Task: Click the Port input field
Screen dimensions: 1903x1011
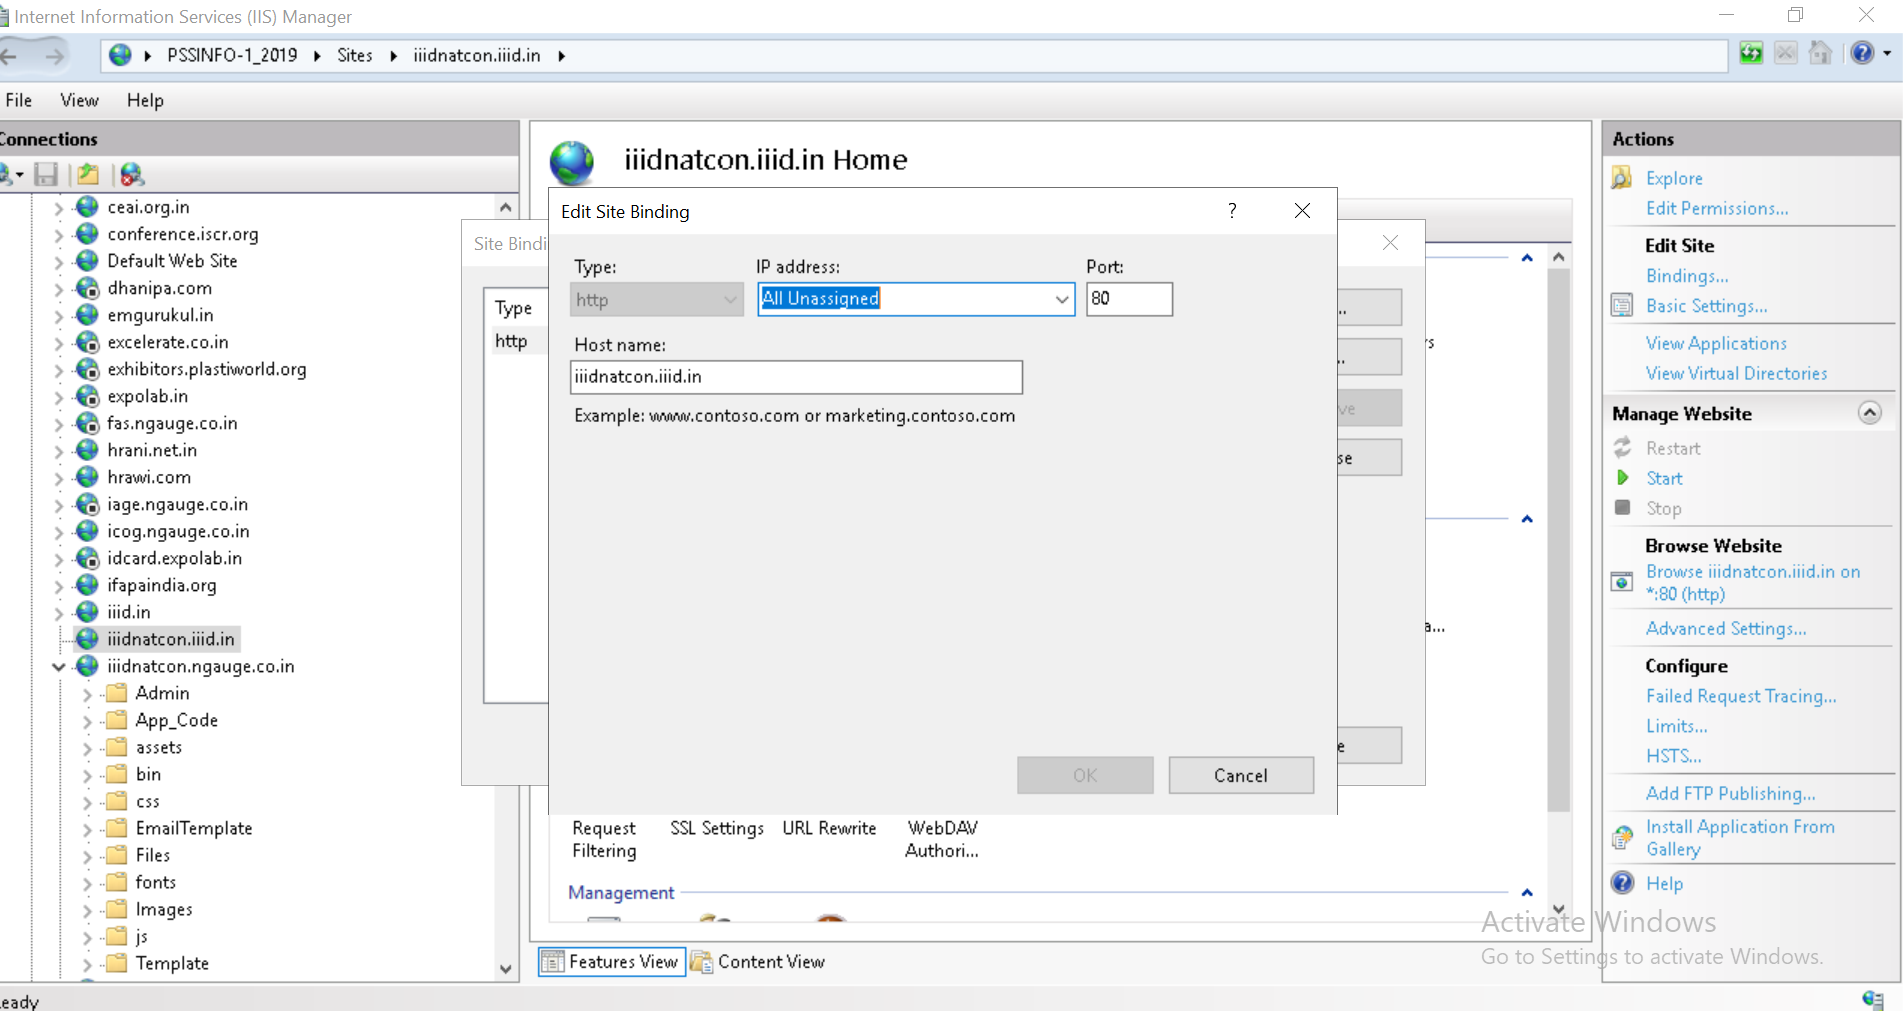Action: [1129, 299]
